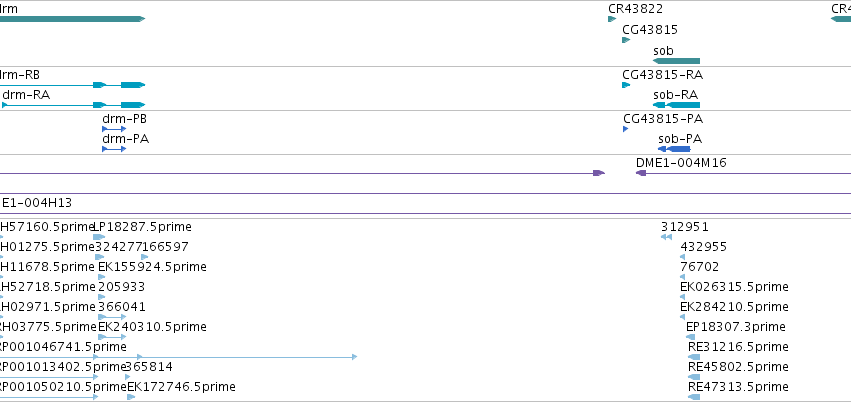Select the drm gene bar

point(73,19)
